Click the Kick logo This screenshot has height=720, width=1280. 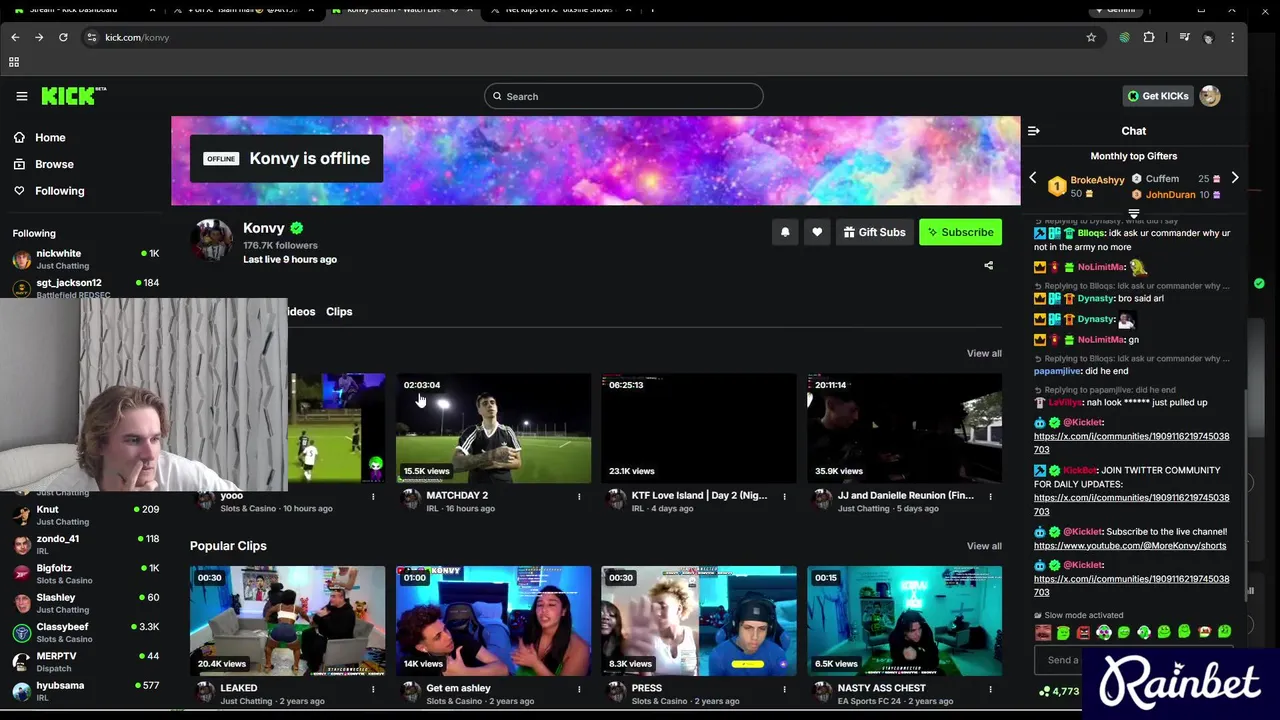coord(73,96)
